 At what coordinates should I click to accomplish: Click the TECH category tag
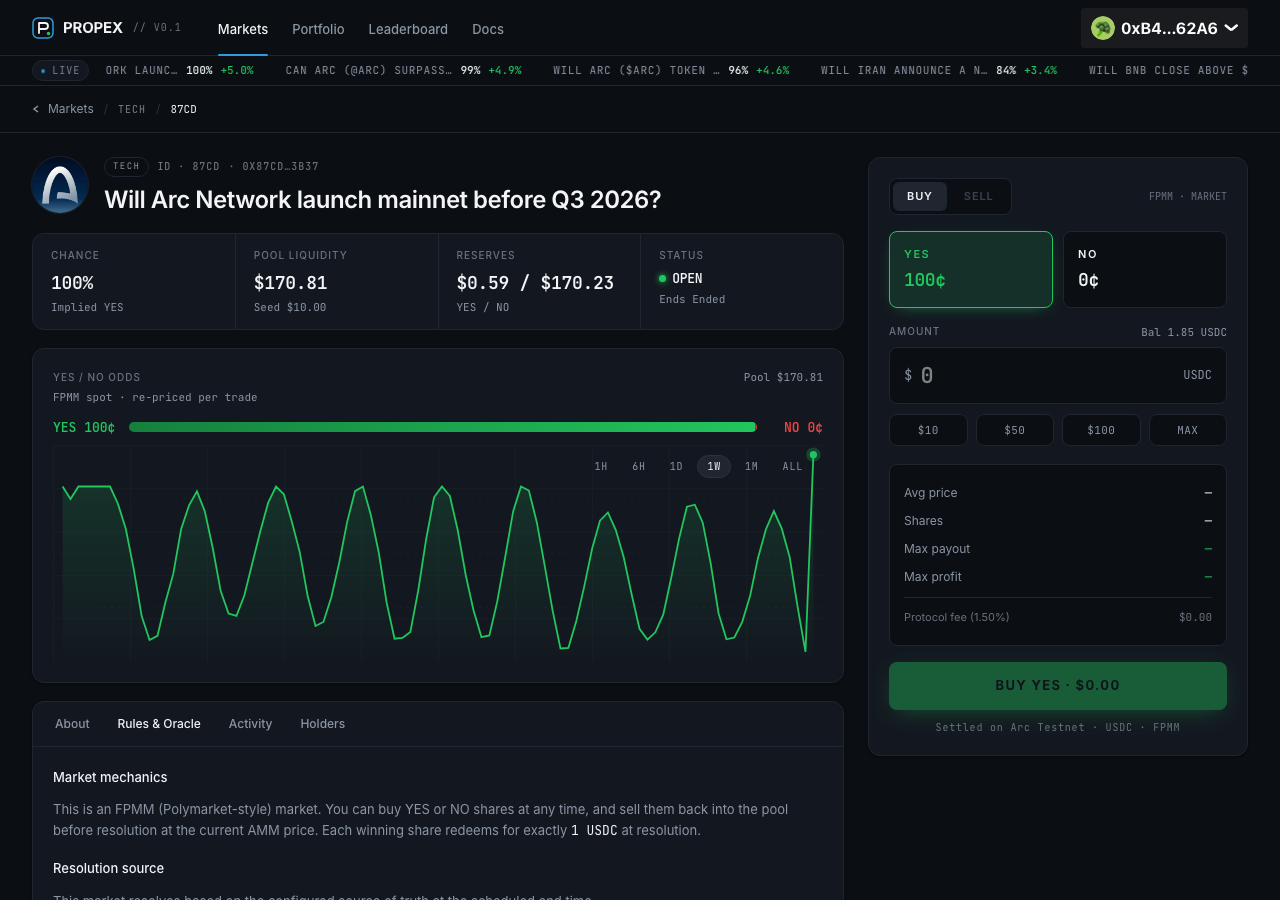[x=127, y=166]
